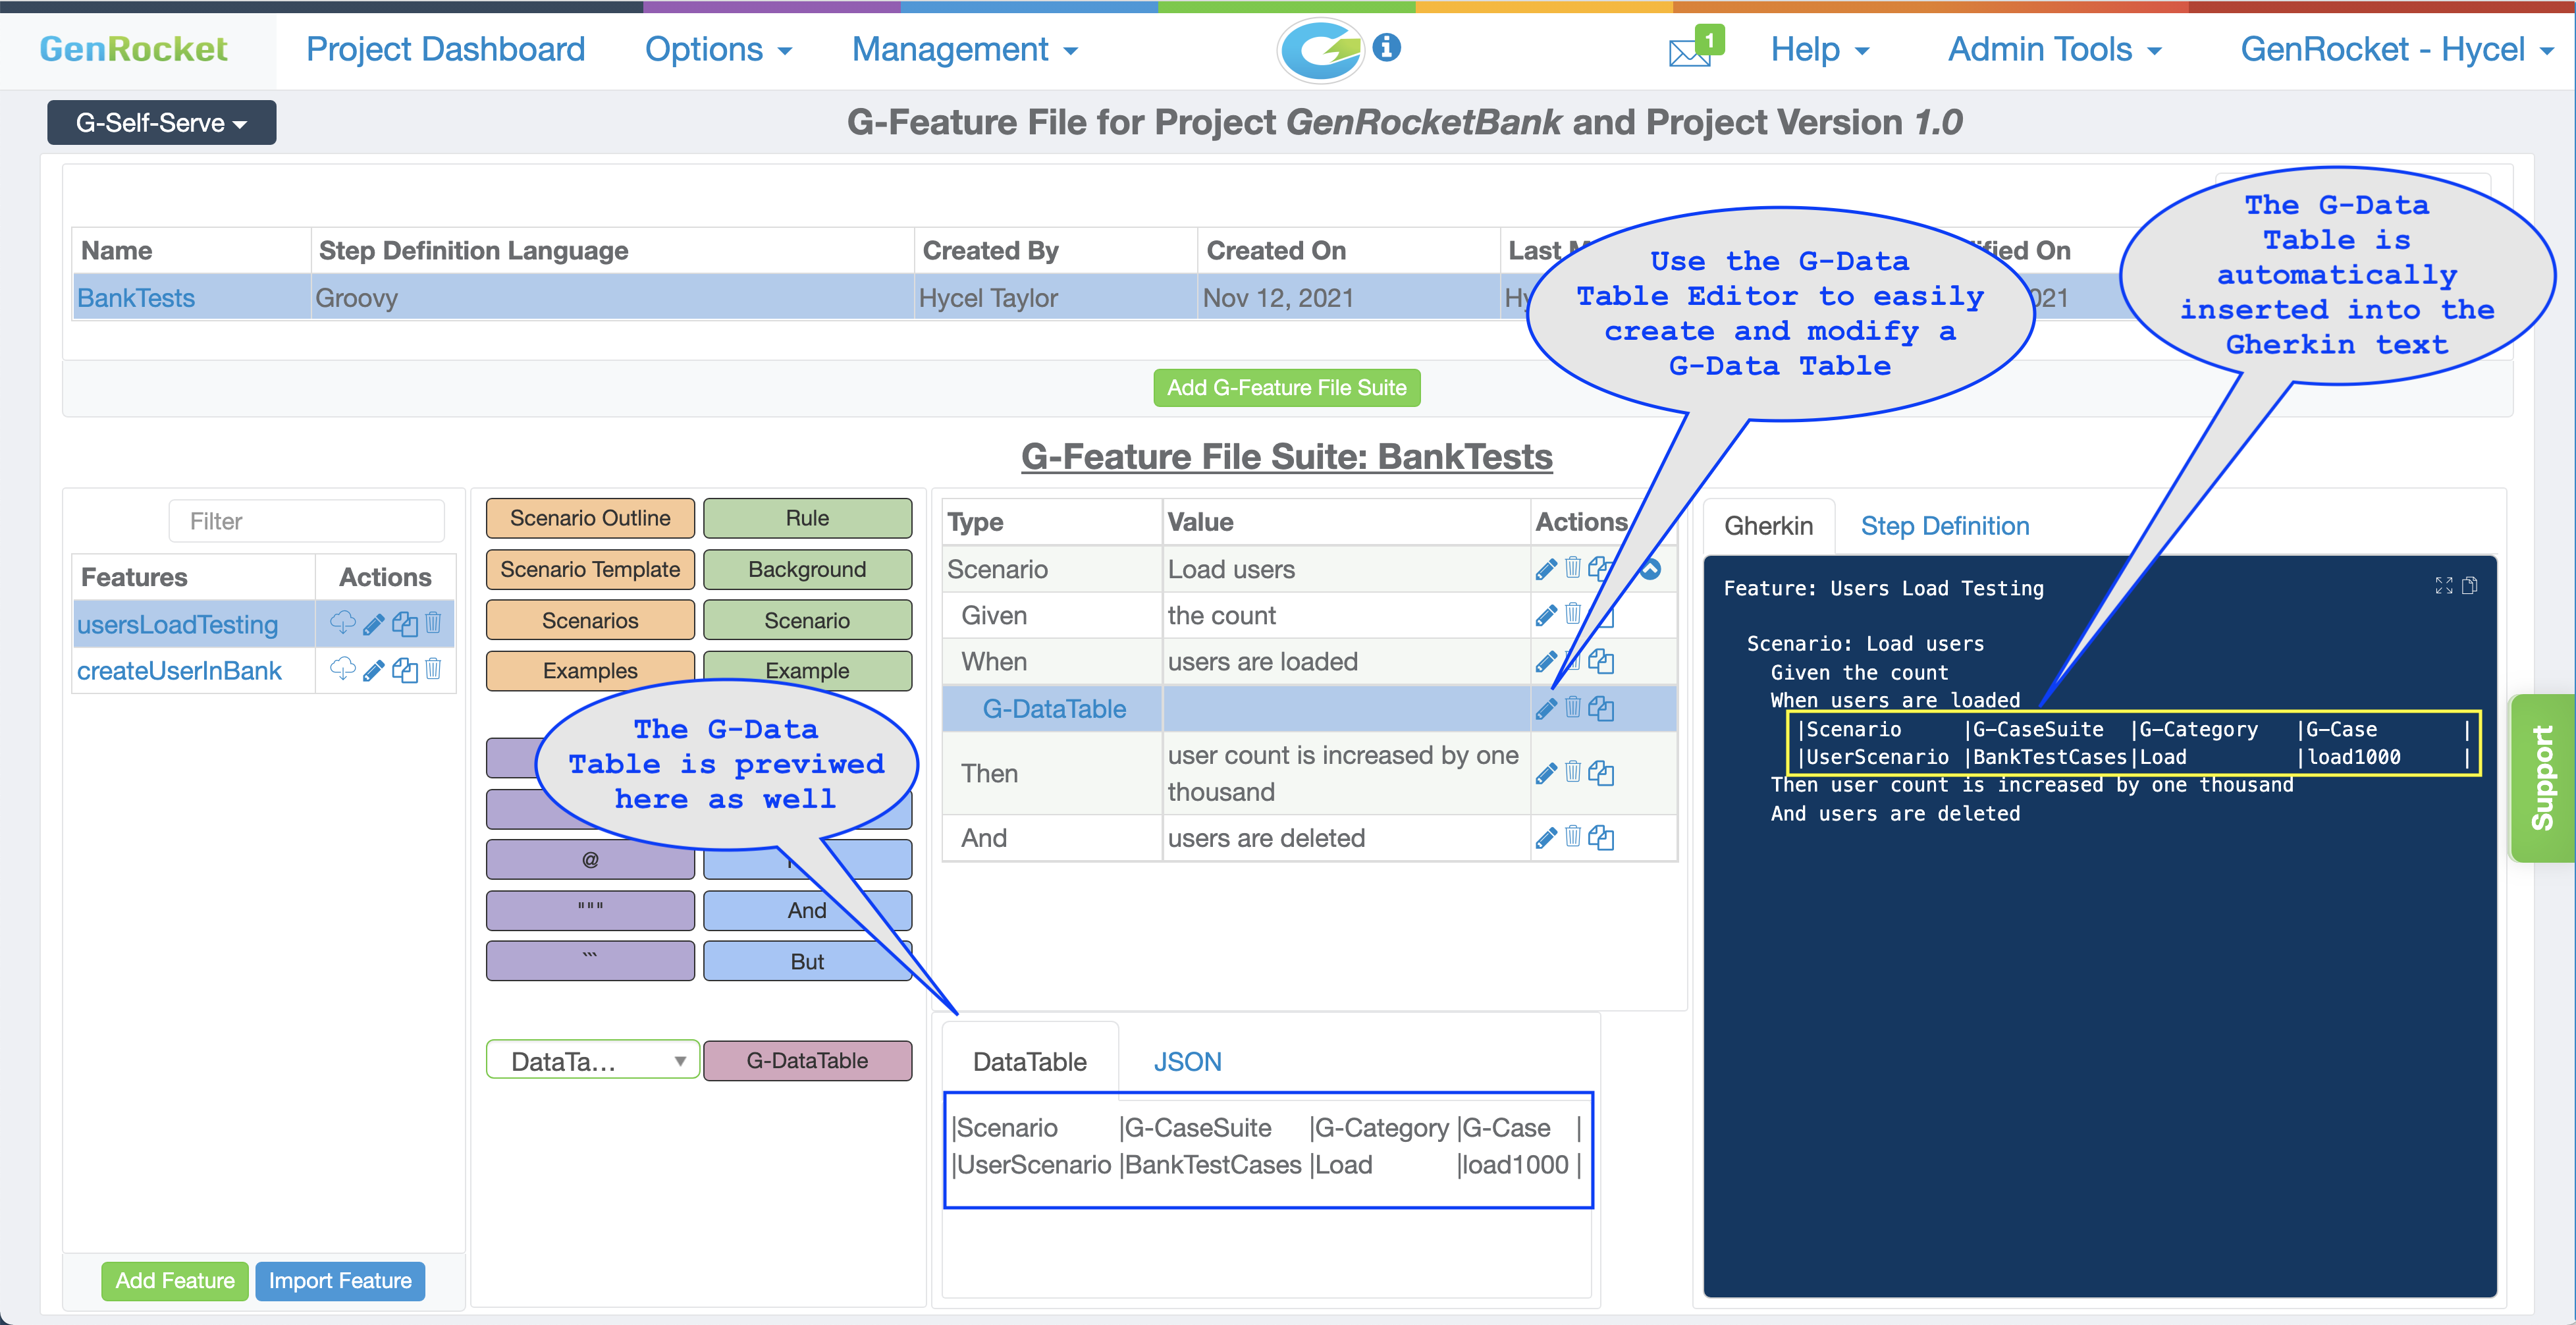Switch to the JSON tab
Screen dimensions: 2576x1325
[x=1187, y=1062]
